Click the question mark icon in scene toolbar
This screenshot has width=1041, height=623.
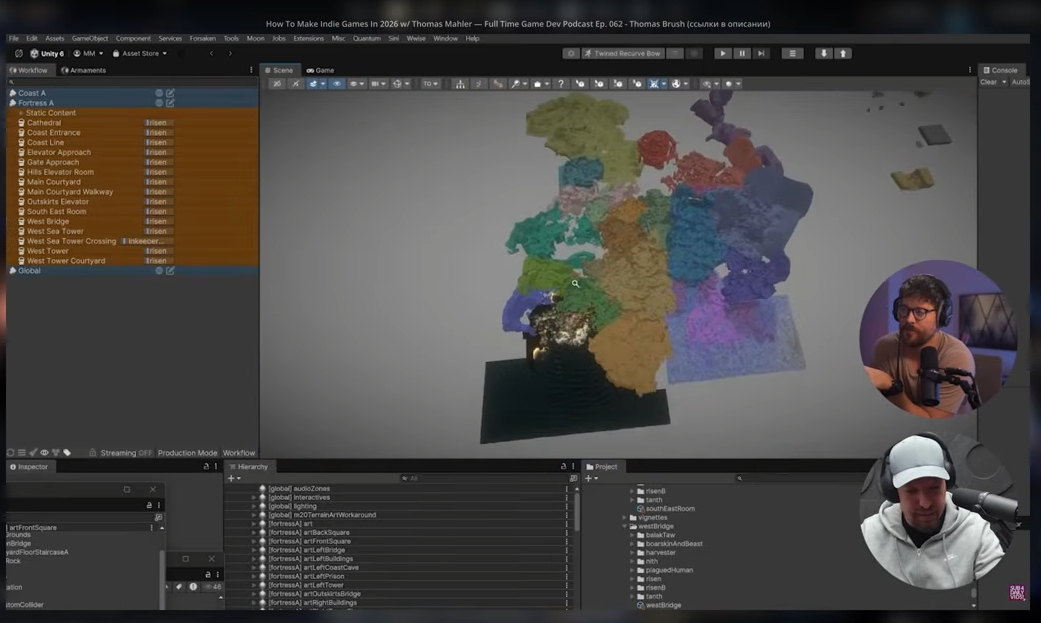[x=561, y=84]
